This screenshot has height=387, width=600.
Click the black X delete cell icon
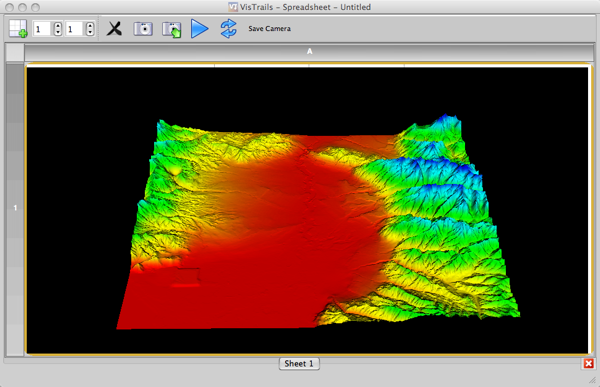[114, 29]
